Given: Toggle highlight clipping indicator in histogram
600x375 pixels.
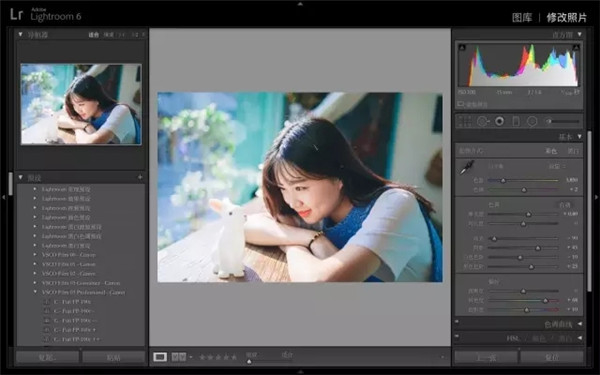Looking at the screenshot, I should (x=576, y=47).
